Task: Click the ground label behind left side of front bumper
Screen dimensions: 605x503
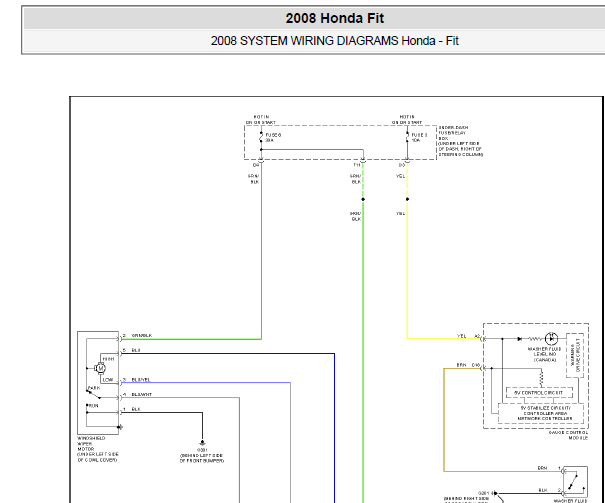Action: (x=202, y=456)
